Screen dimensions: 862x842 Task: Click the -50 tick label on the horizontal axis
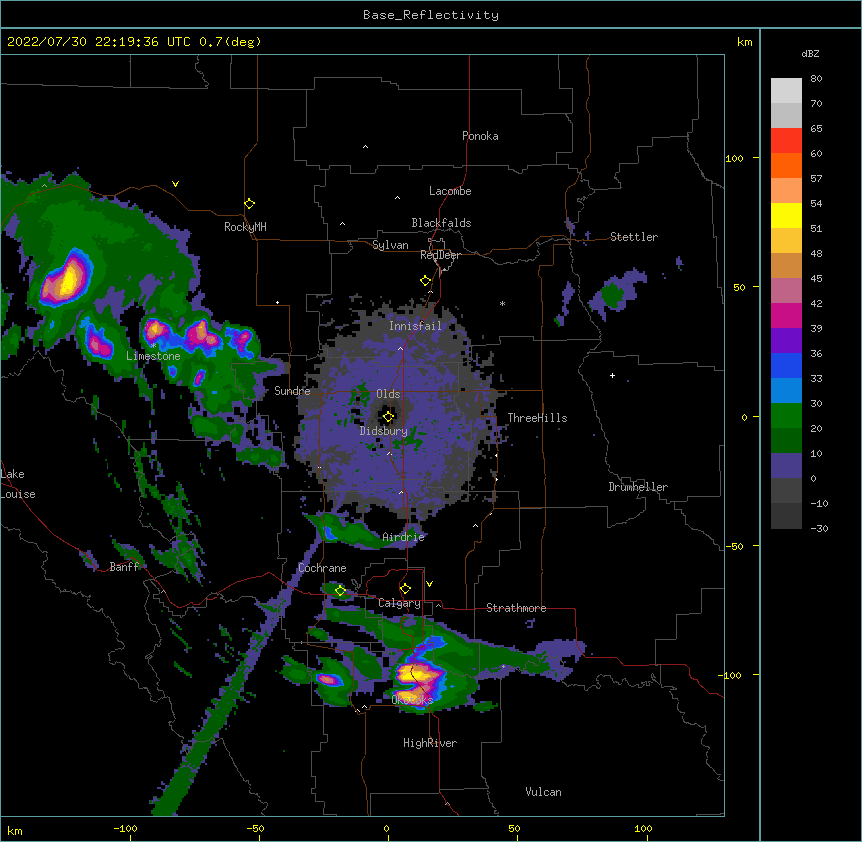tap(255, 829)
